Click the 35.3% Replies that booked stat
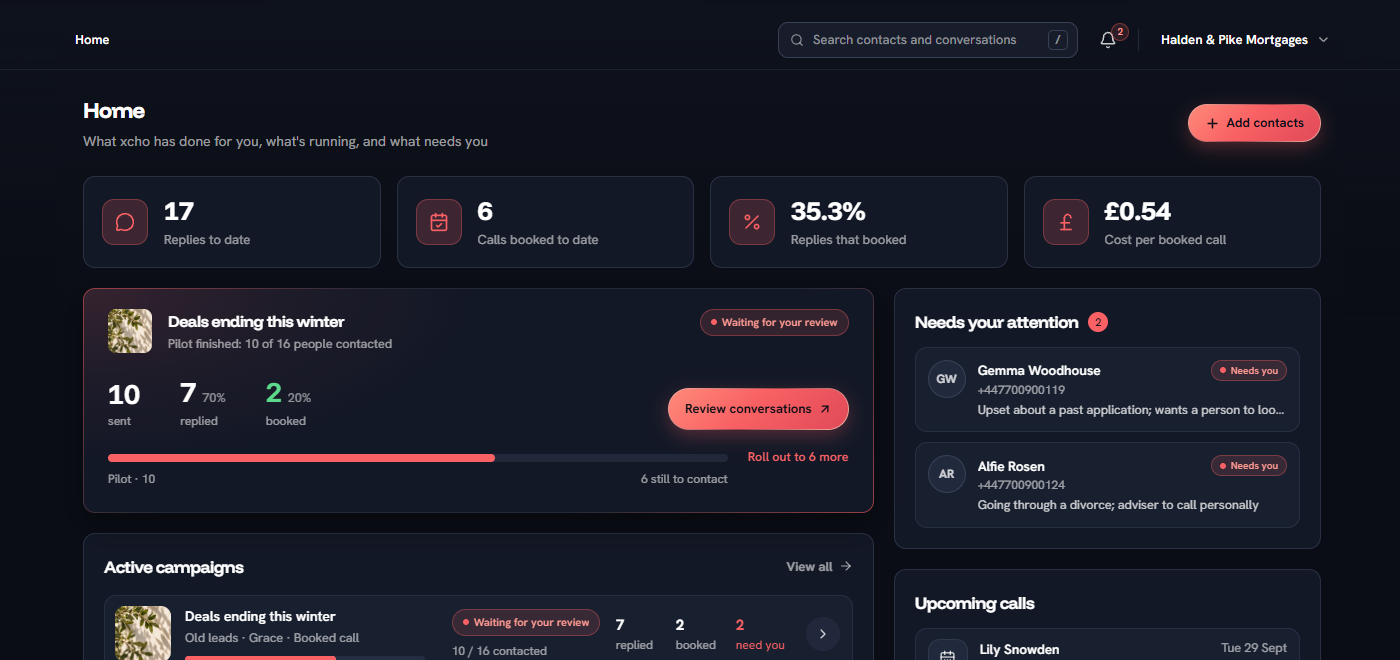Image resolution: width=1400 pixels, height=660 pixels. pos(859,222)
